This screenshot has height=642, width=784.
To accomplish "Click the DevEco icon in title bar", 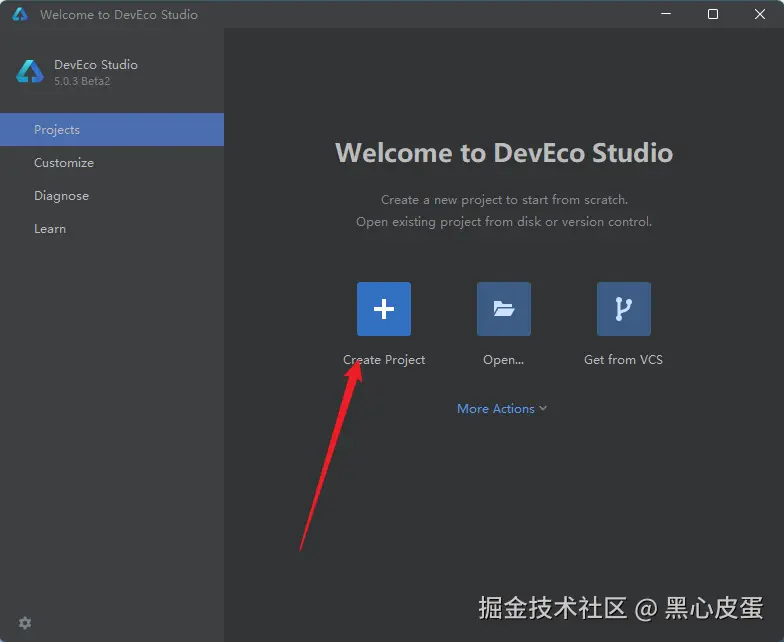I will pyautogui.click(x=20, y=14).
